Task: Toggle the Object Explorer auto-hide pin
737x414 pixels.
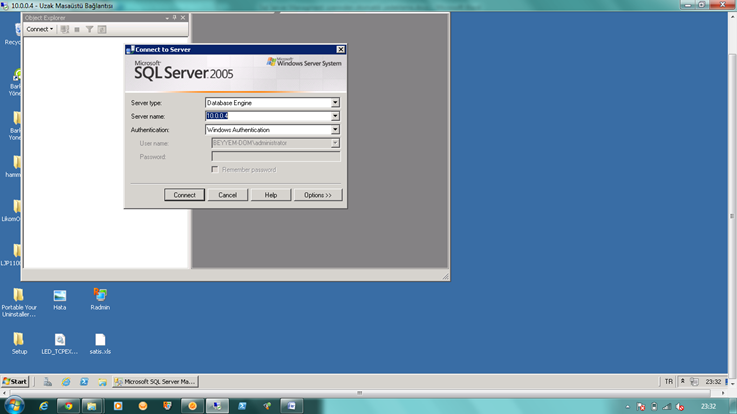Action: pos(174,17)
